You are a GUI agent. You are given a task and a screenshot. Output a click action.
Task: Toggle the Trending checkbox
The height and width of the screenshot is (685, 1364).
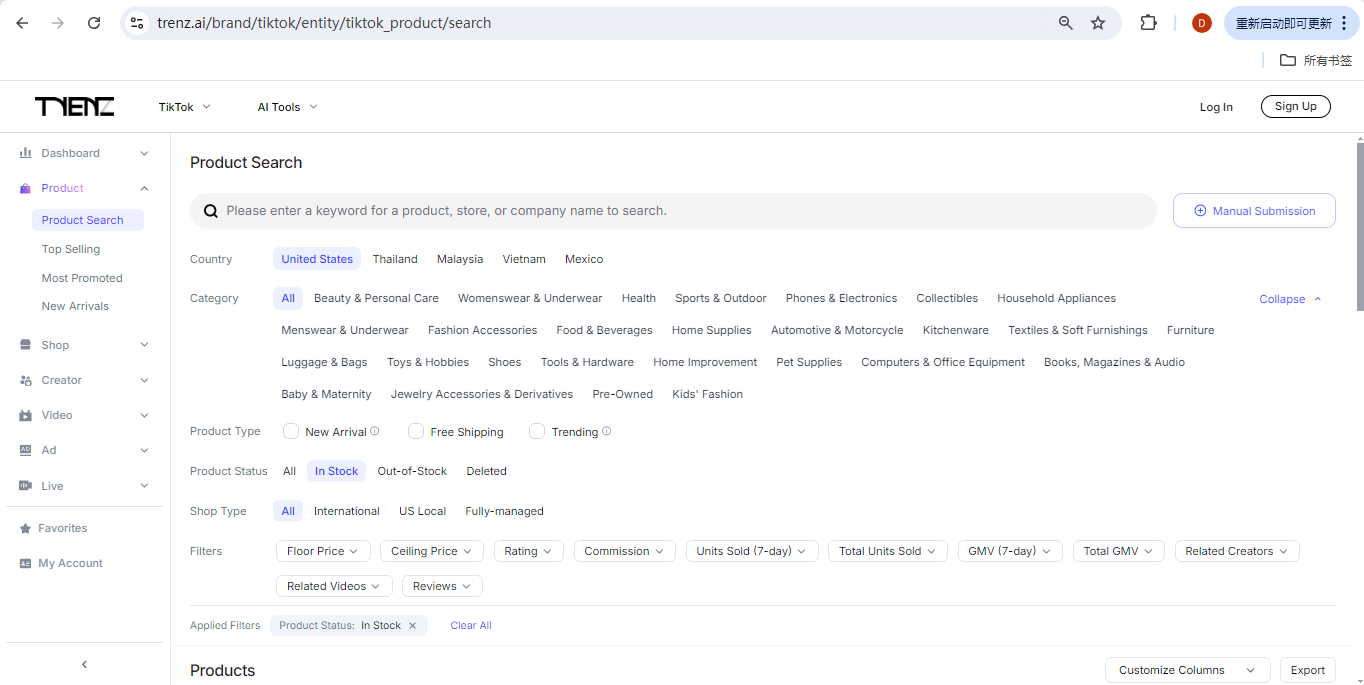click(537, 431)
